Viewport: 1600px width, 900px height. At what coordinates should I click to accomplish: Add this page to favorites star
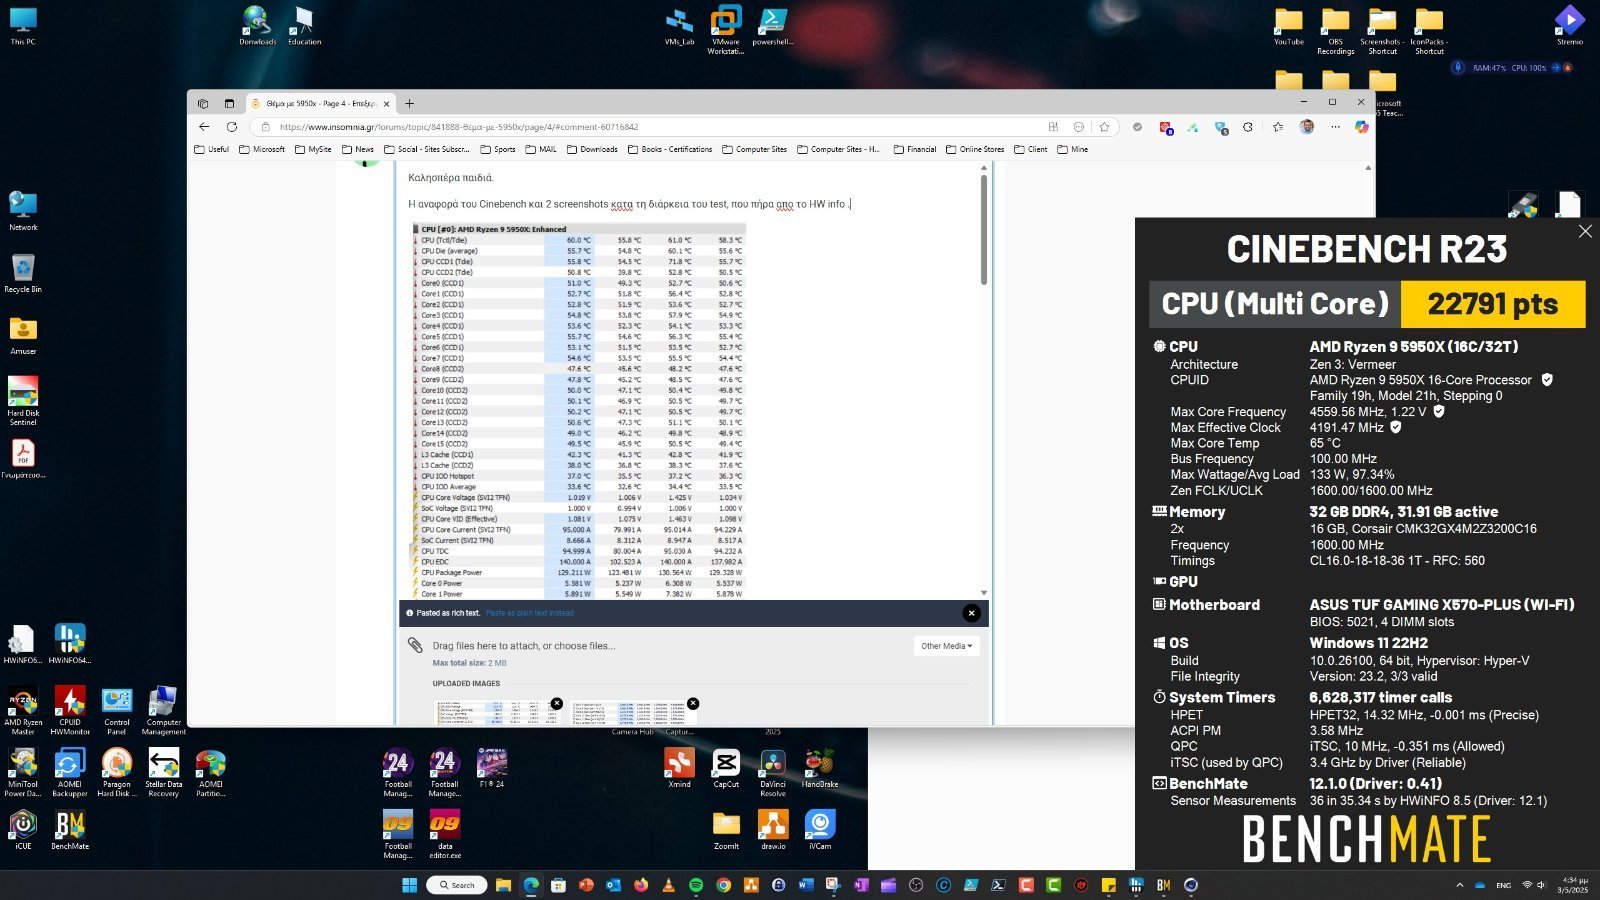1104,127
